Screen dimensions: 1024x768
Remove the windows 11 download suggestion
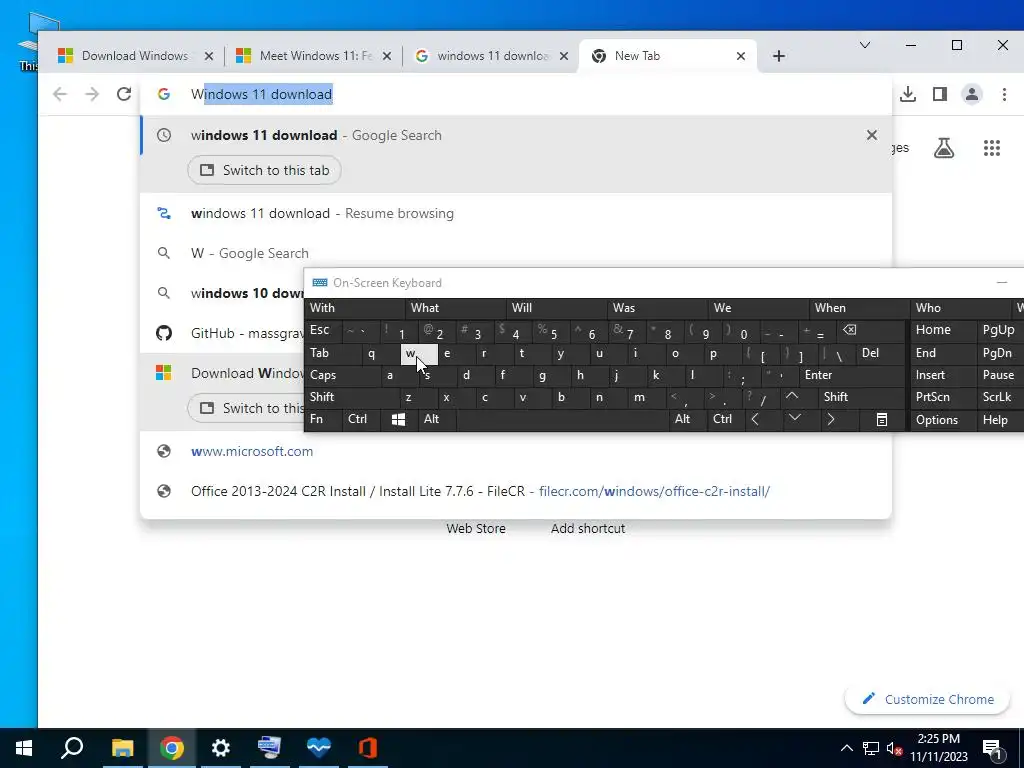(872, 135)
